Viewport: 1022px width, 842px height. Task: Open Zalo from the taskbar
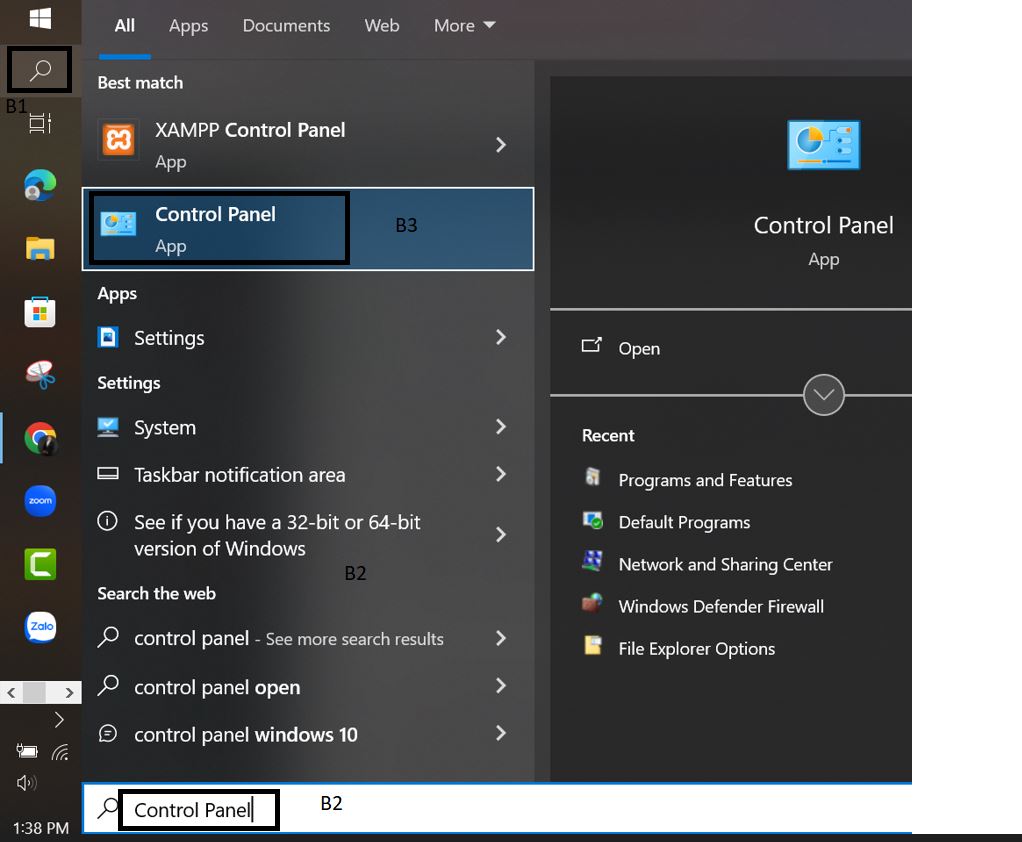coord(40,627)
